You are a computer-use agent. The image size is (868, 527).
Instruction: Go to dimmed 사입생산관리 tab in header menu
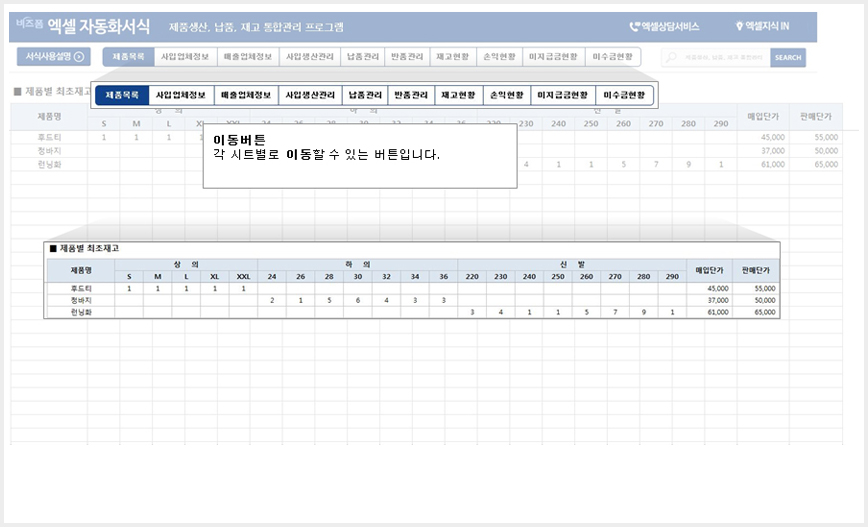point(310,56)
